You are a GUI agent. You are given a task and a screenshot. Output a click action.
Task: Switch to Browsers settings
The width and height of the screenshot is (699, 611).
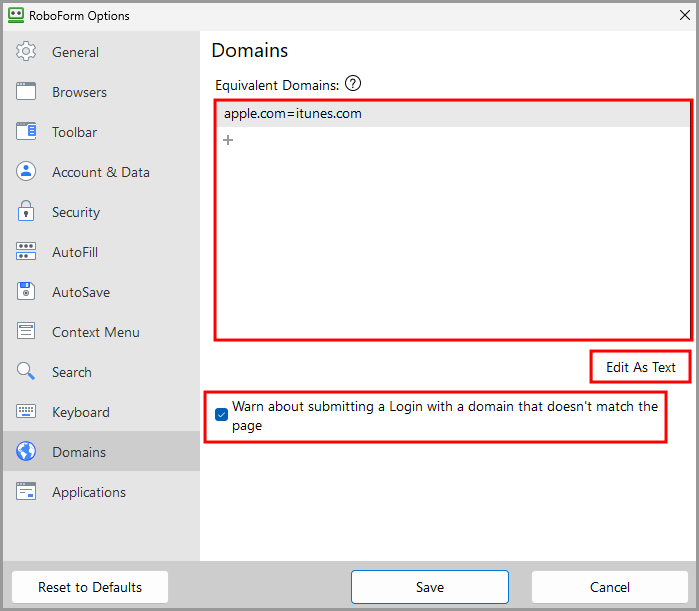[x=101, y=92]
